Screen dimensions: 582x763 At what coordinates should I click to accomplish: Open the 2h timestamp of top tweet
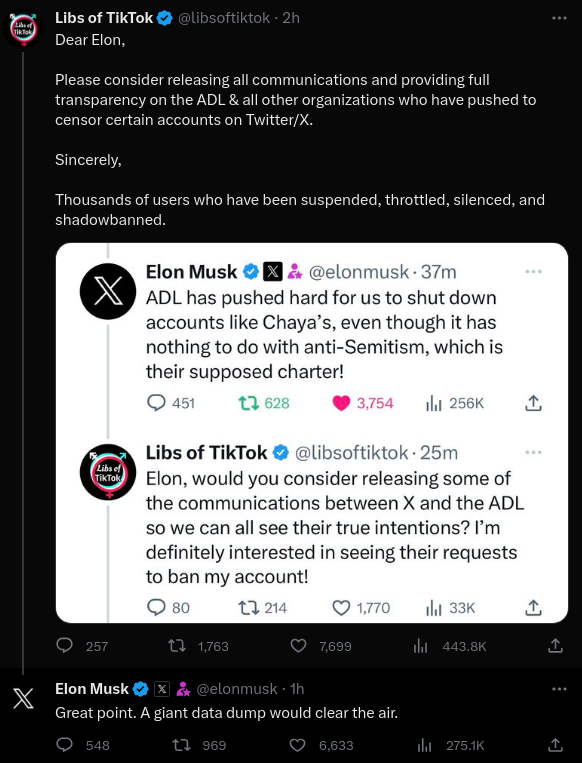[x=291, y=18]
